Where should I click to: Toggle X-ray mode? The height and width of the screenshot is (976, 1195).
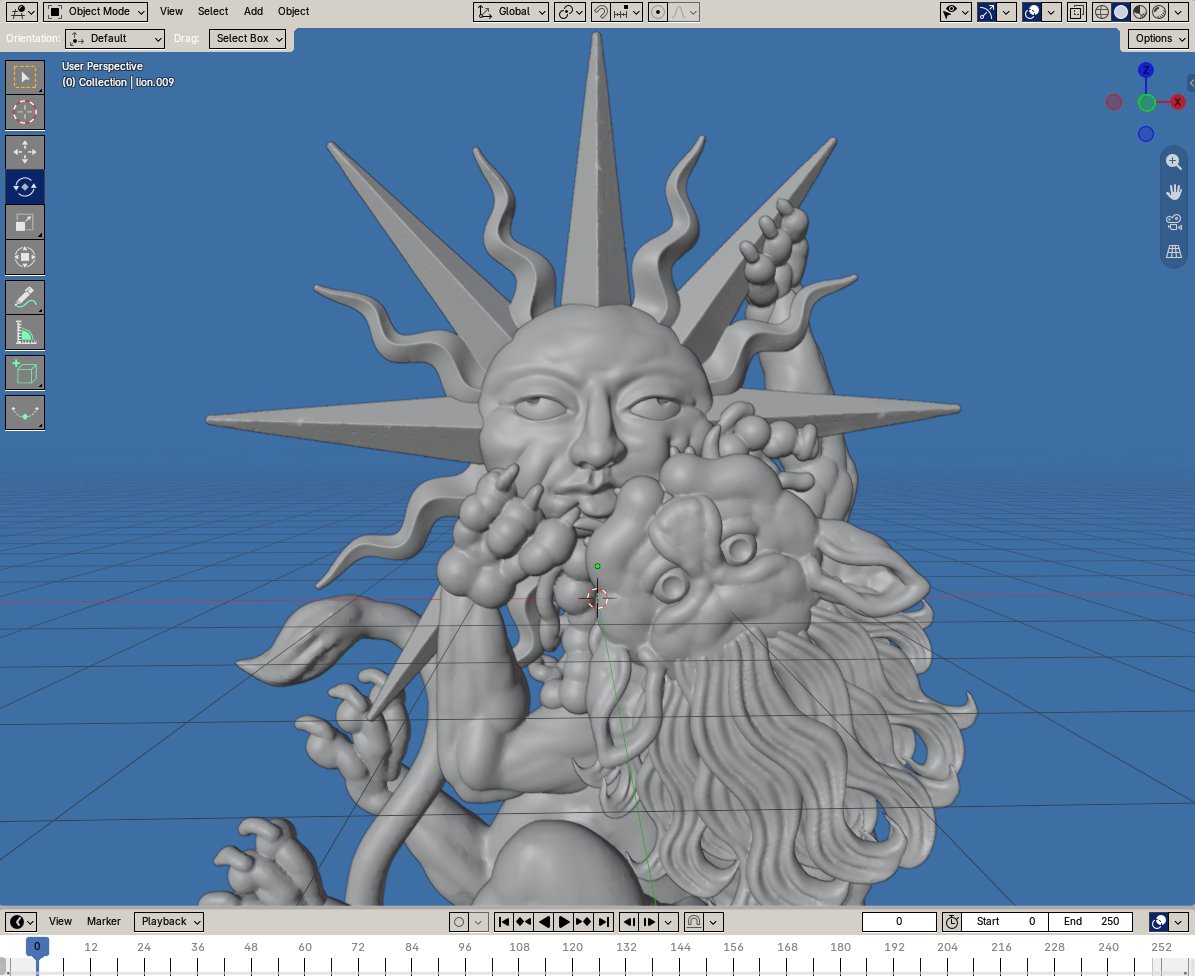(x=1077, y=11)
